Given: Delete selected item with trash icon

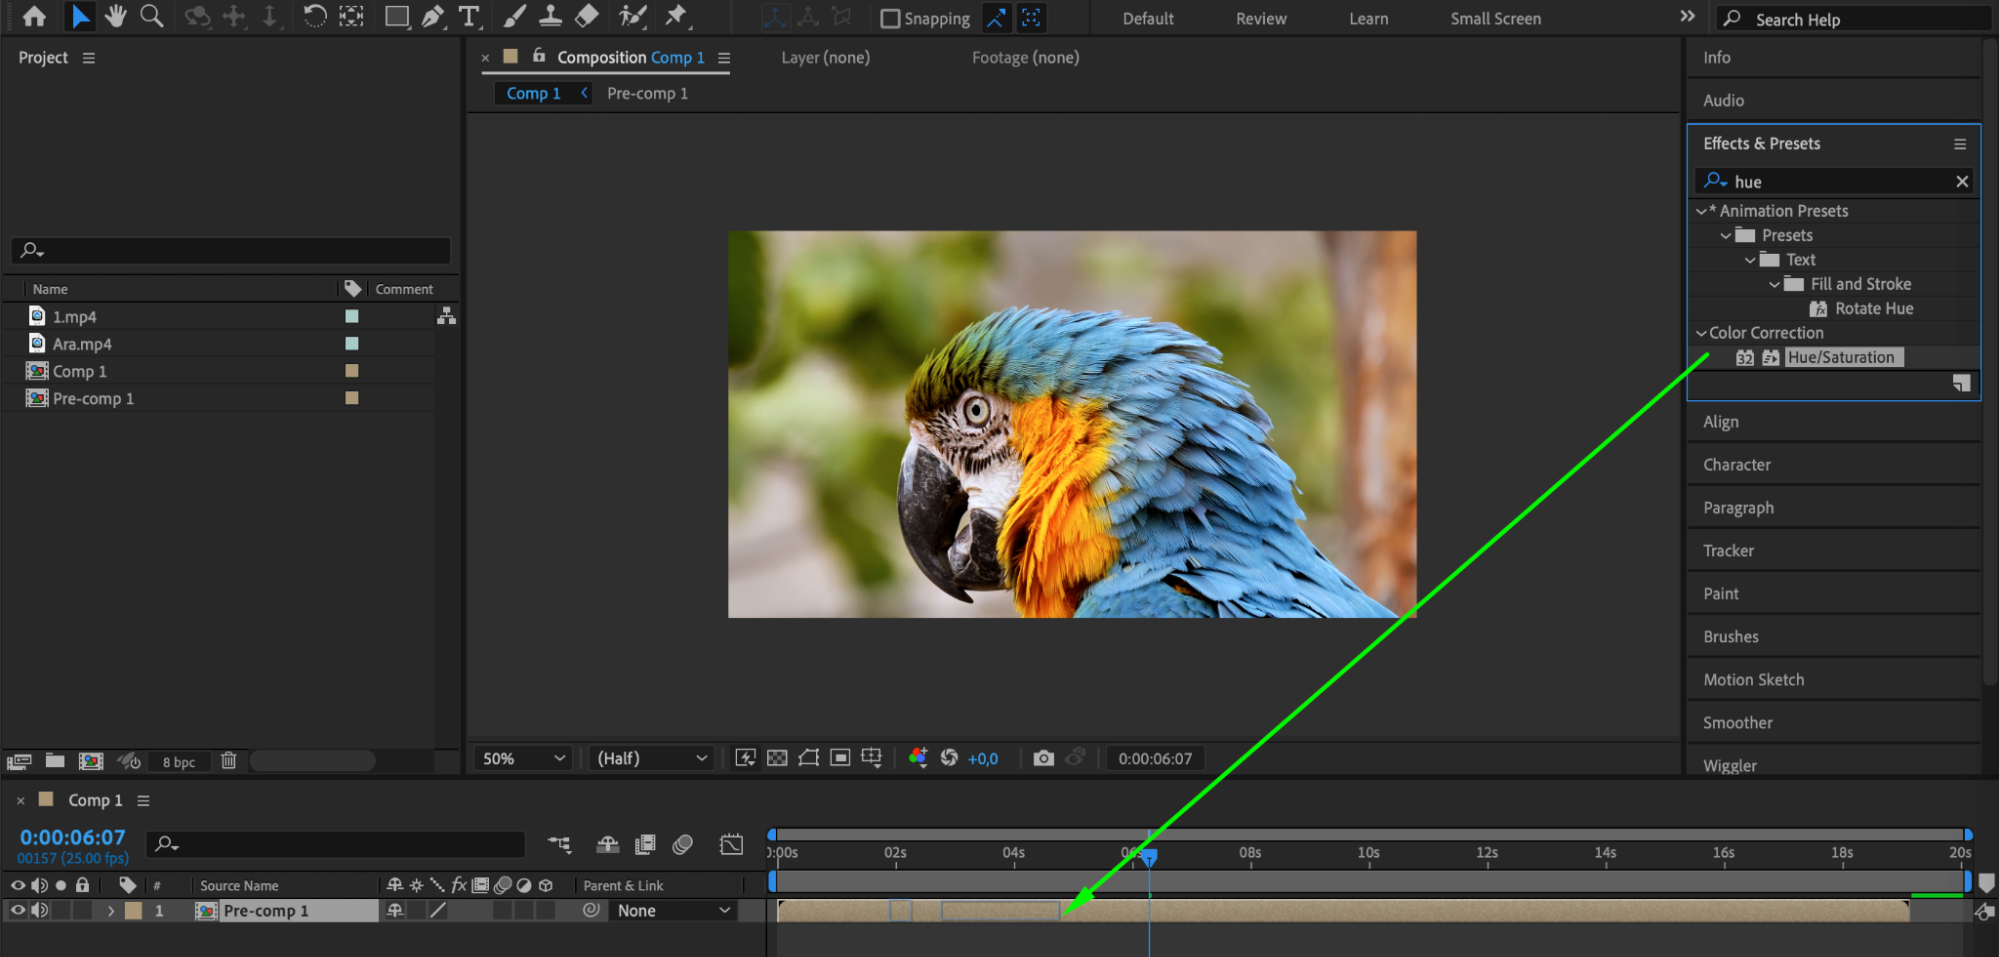Looking at the screenshot, I should (228, 761).
